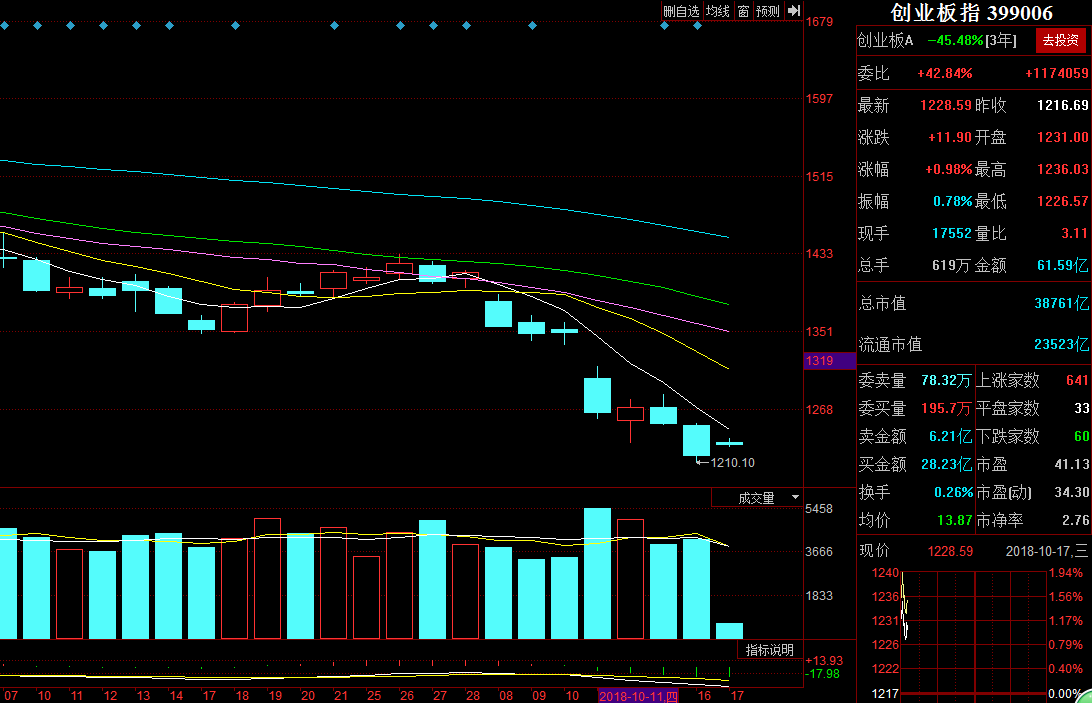Click the leftmost blue diamond marker at chart top

tap(4, 26)
